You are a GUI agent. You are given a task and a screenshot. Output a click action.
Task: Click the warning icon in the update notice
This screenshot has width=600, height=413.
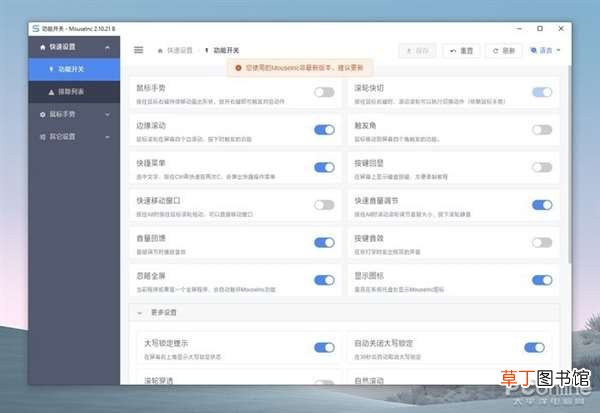[x=238, y=68]
